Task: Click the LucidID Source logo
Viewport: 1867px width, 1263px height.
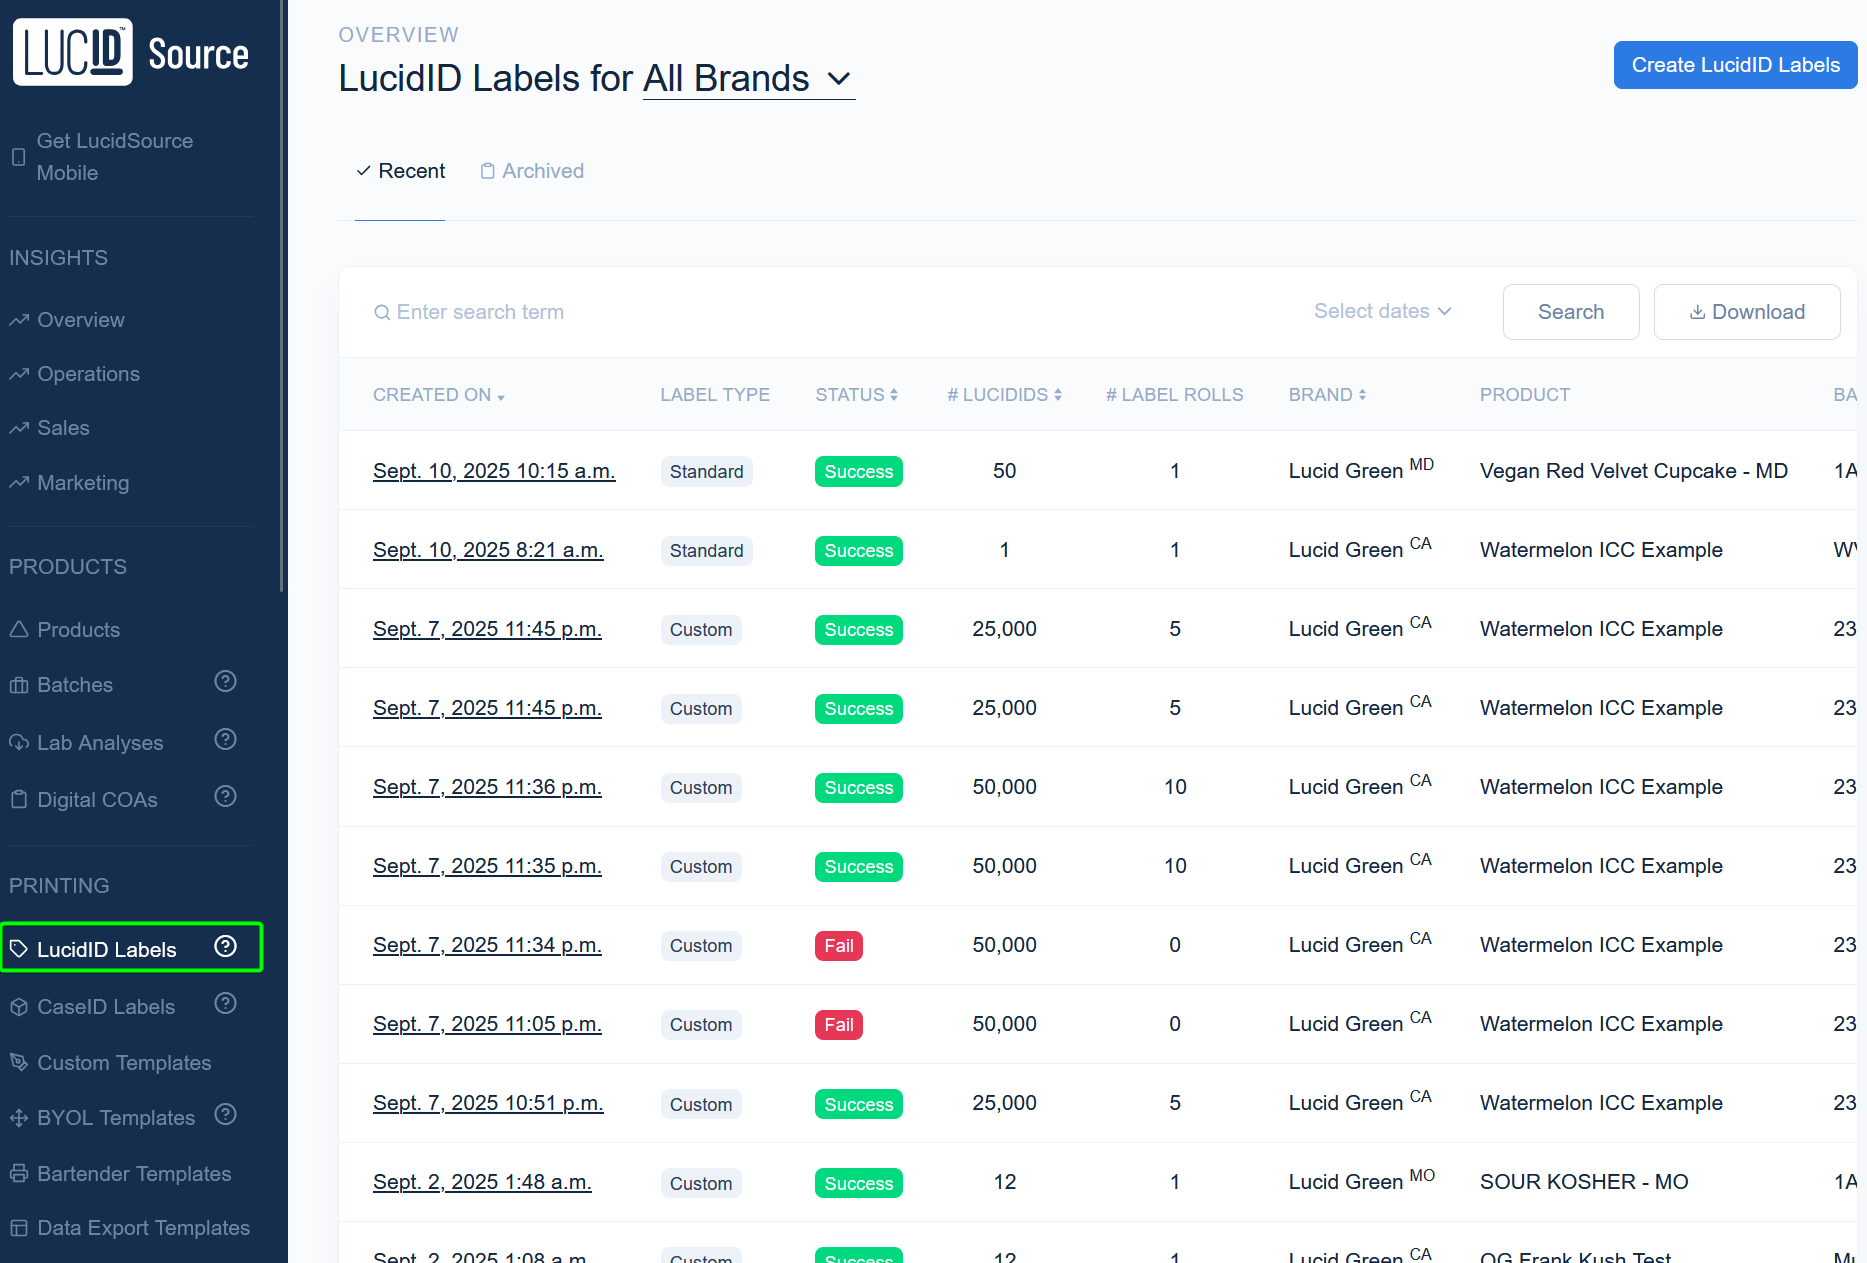Action: click(130, 51)
